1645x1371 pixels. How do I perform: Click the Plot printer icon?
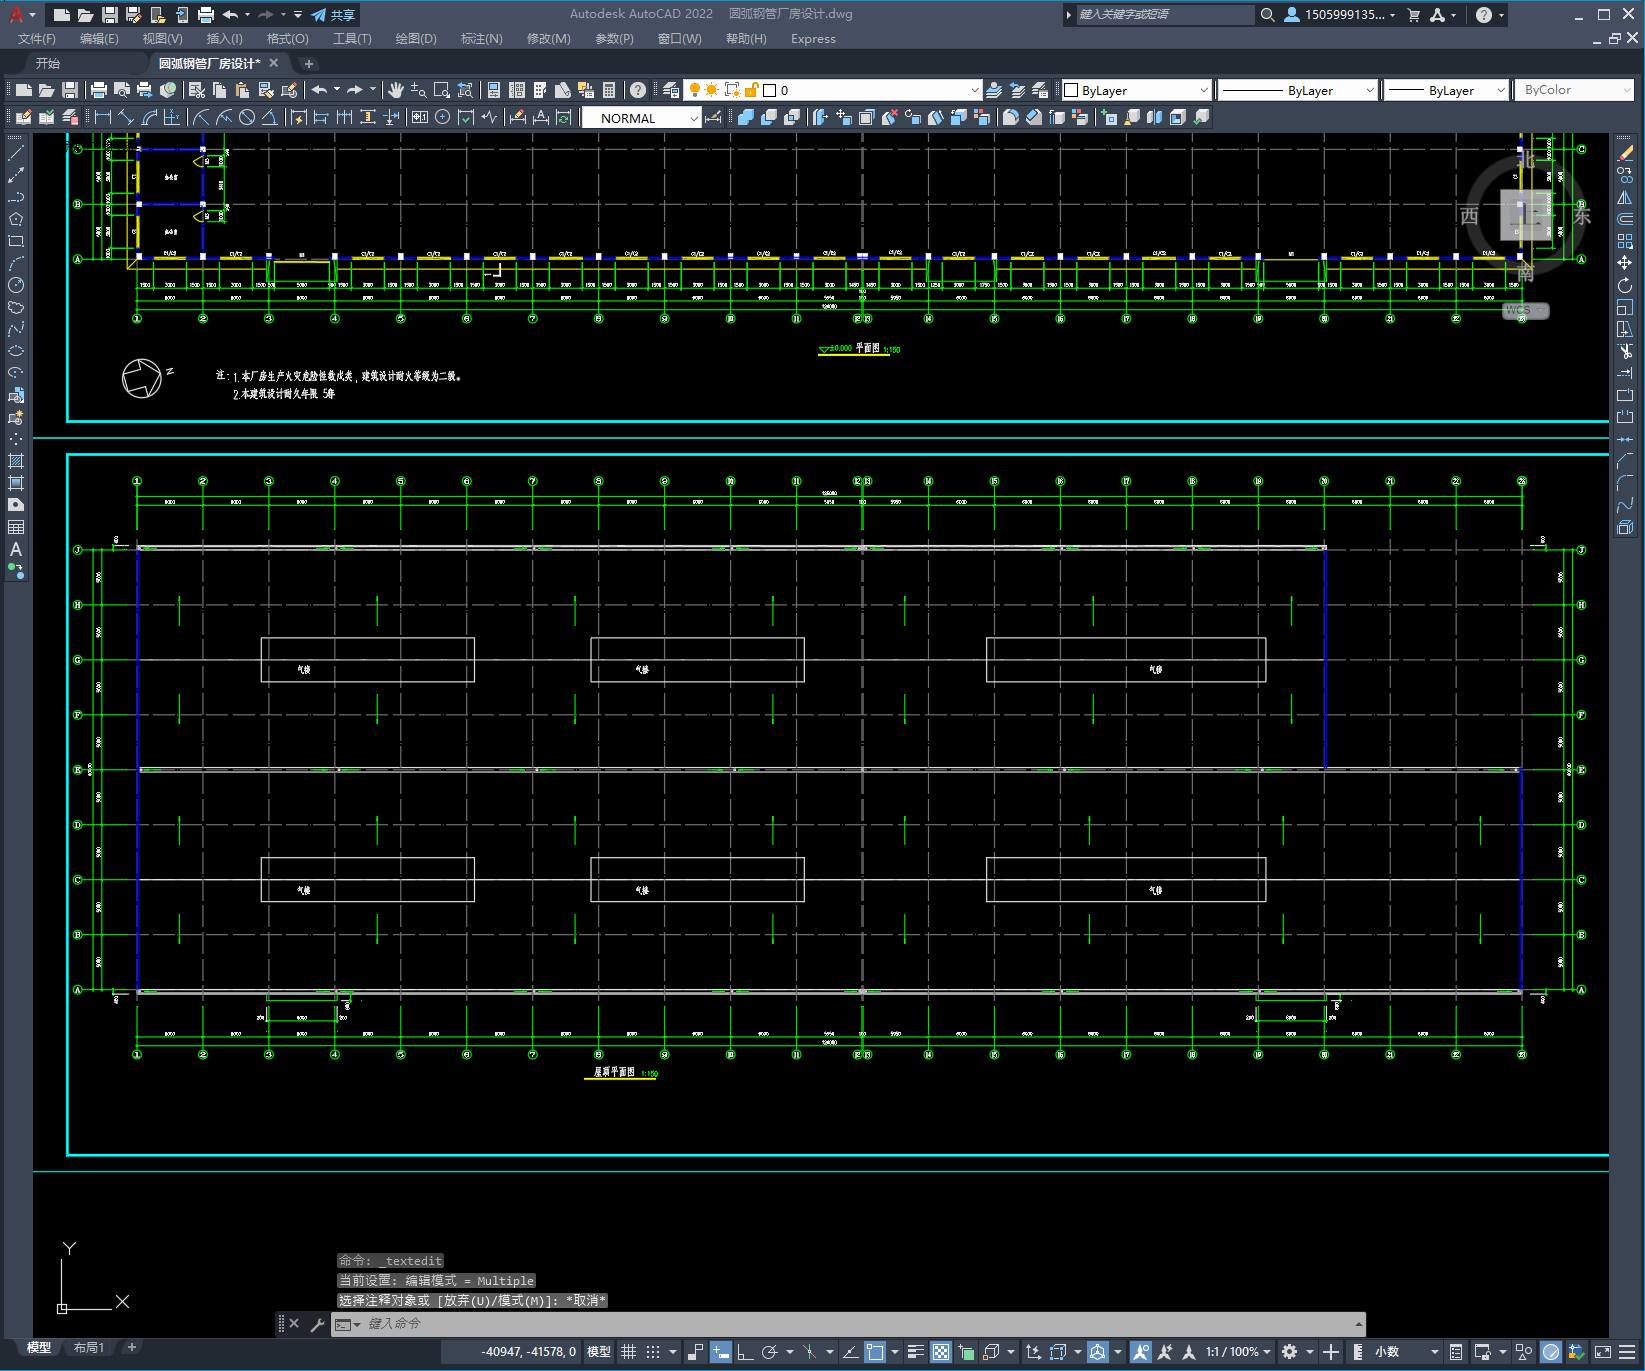click(x=99, y=90)
